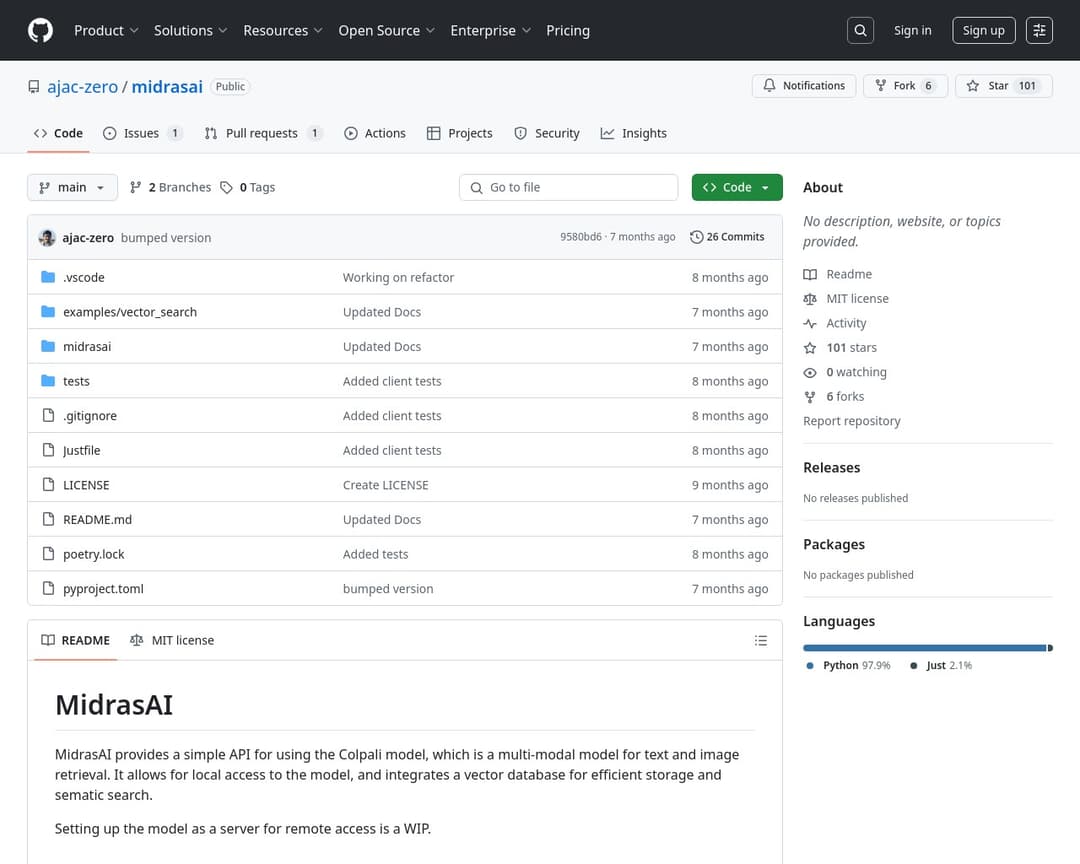1080x864 pixels.
Task: Expand the Resources menu
Action: tap(282, 30)
